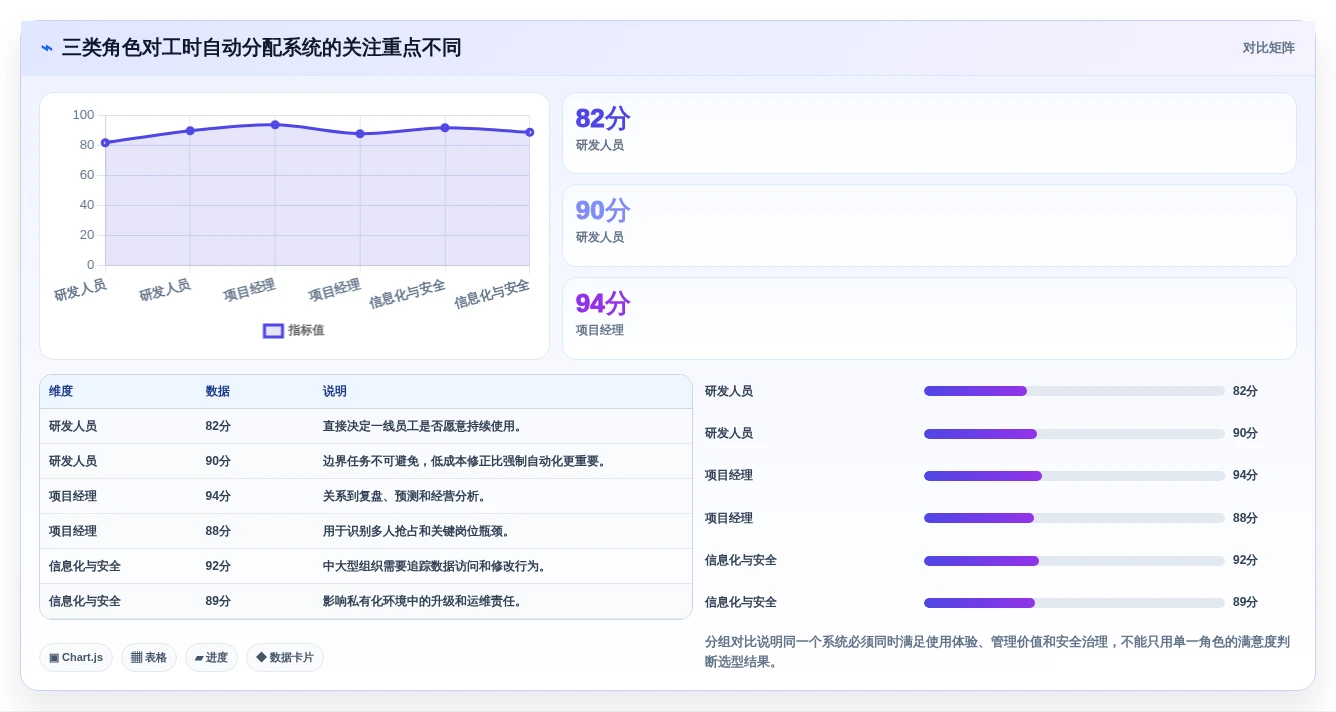Click the table cell 92分
1336x712 pixels.
tap(218, 566)
